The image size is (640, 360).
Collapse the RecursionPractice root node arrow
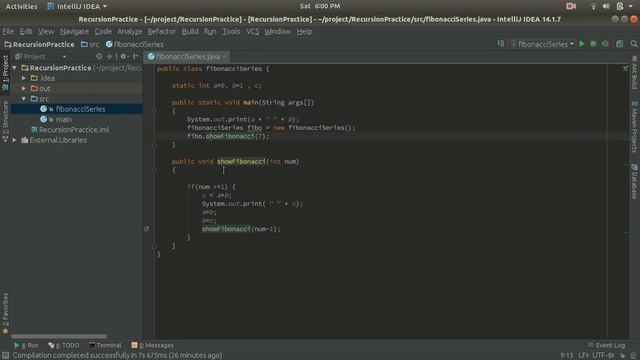[15, 68]
